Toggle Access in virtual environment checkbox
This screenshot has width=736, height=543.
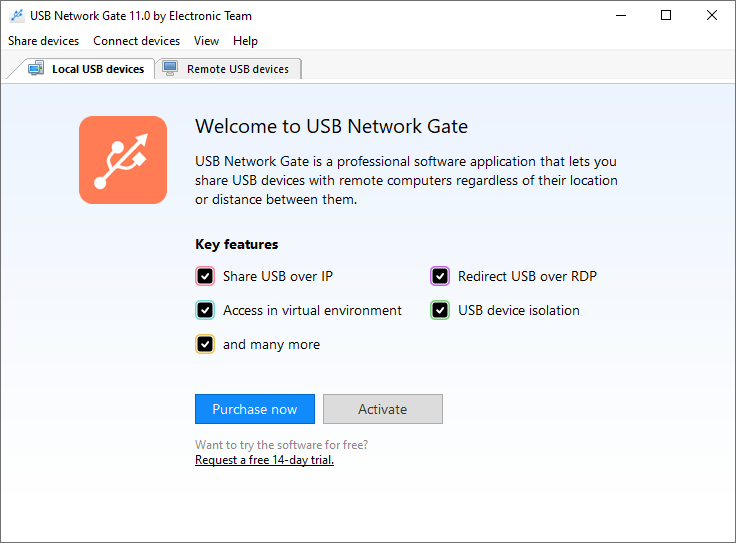205,310
